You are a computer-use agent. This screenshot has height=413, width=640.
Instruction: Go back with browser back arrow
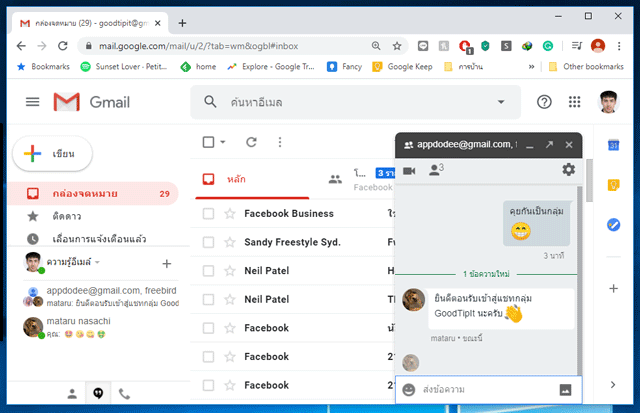[21, 46]
